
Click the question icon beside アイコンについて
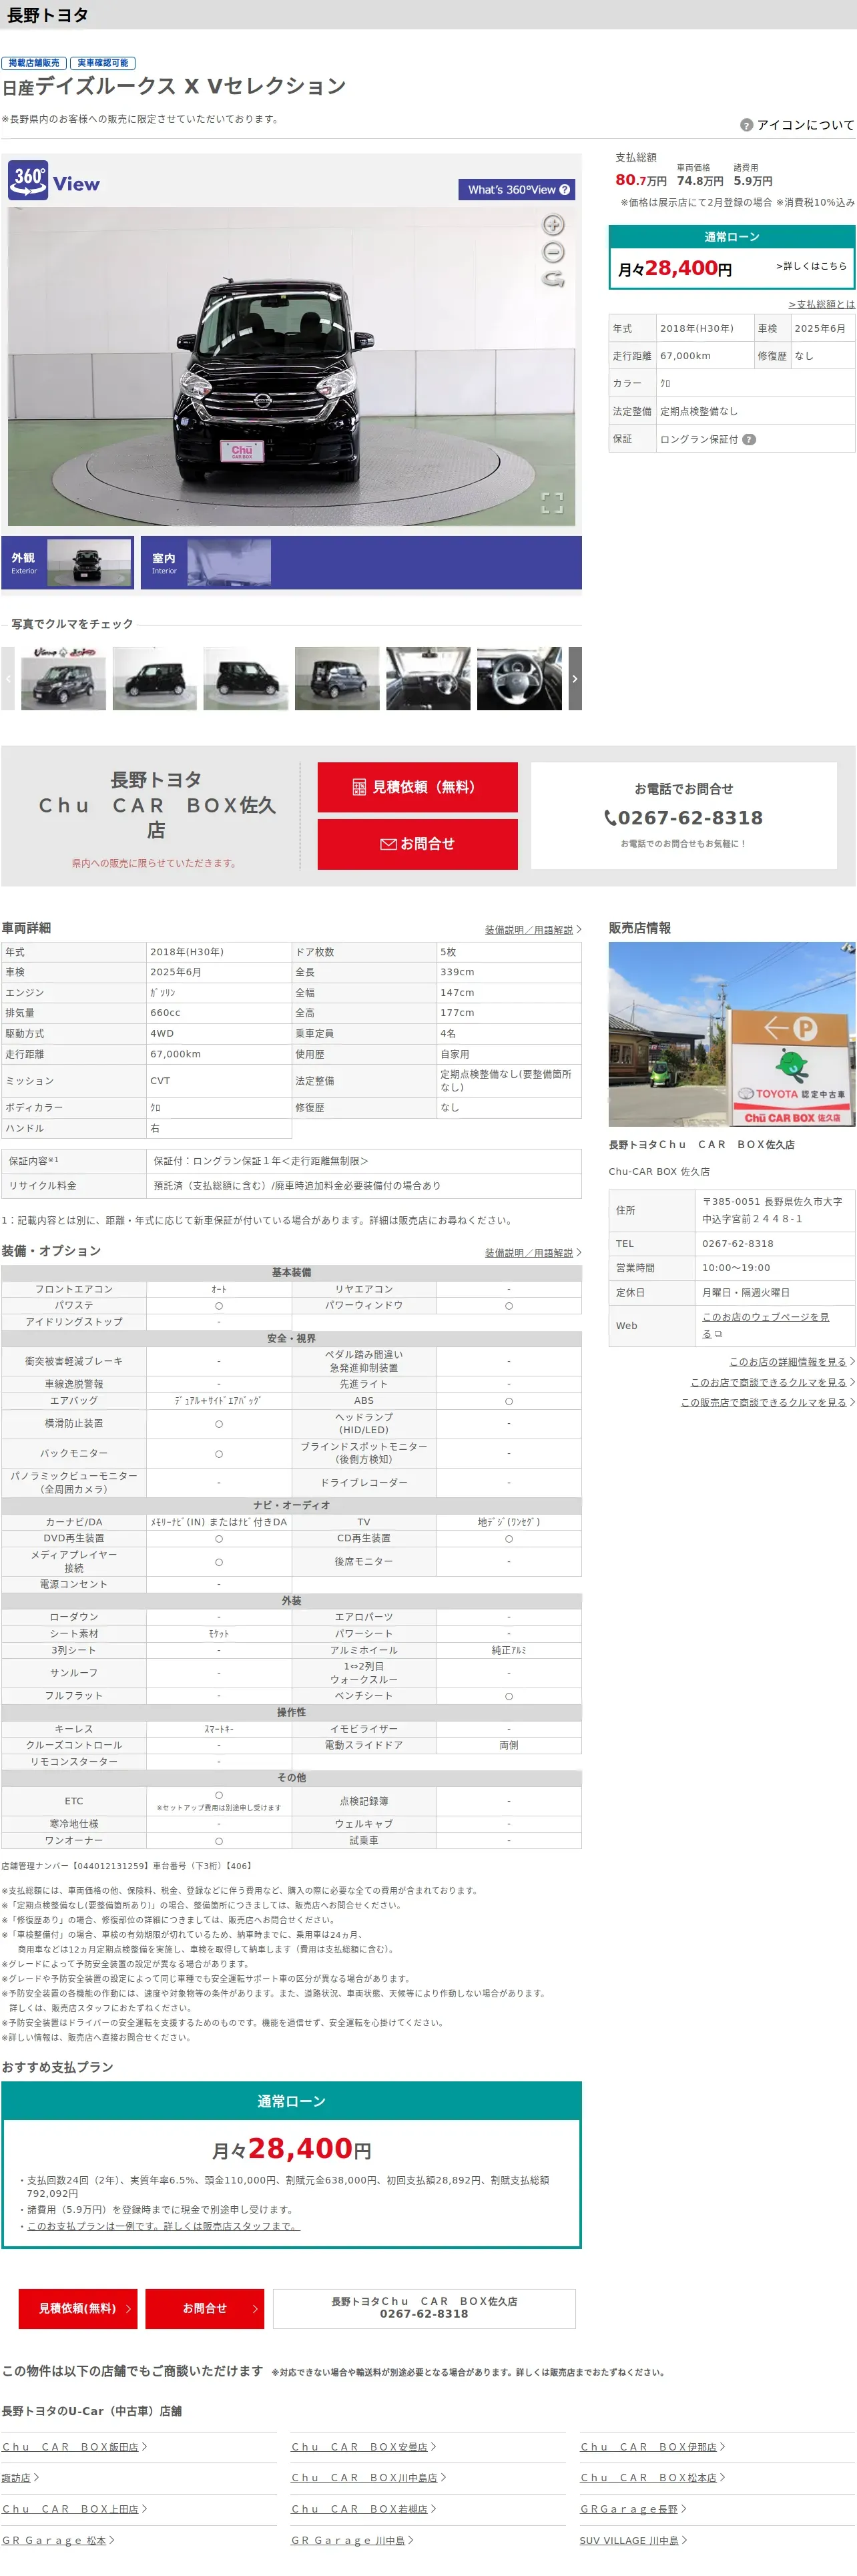746,125
